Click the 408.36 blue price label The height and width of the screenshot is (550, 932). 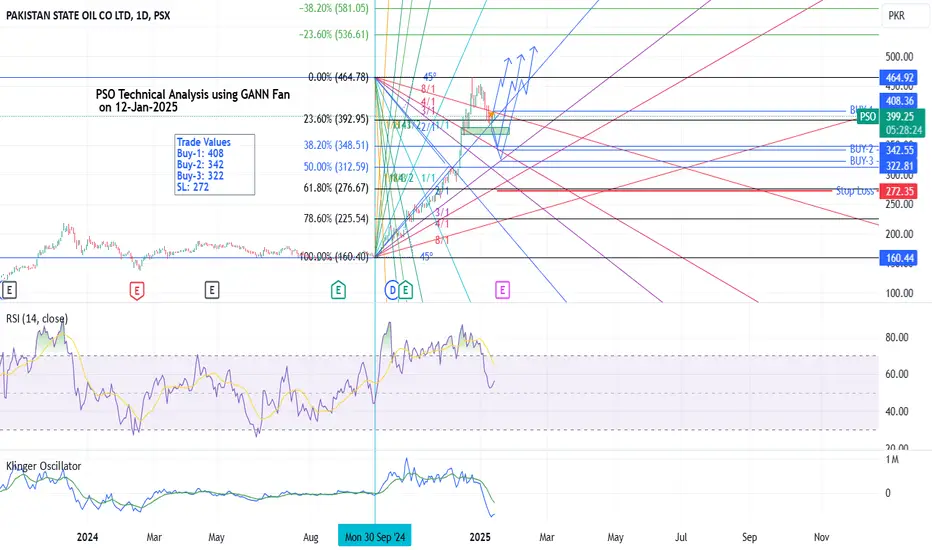[899, 100]
